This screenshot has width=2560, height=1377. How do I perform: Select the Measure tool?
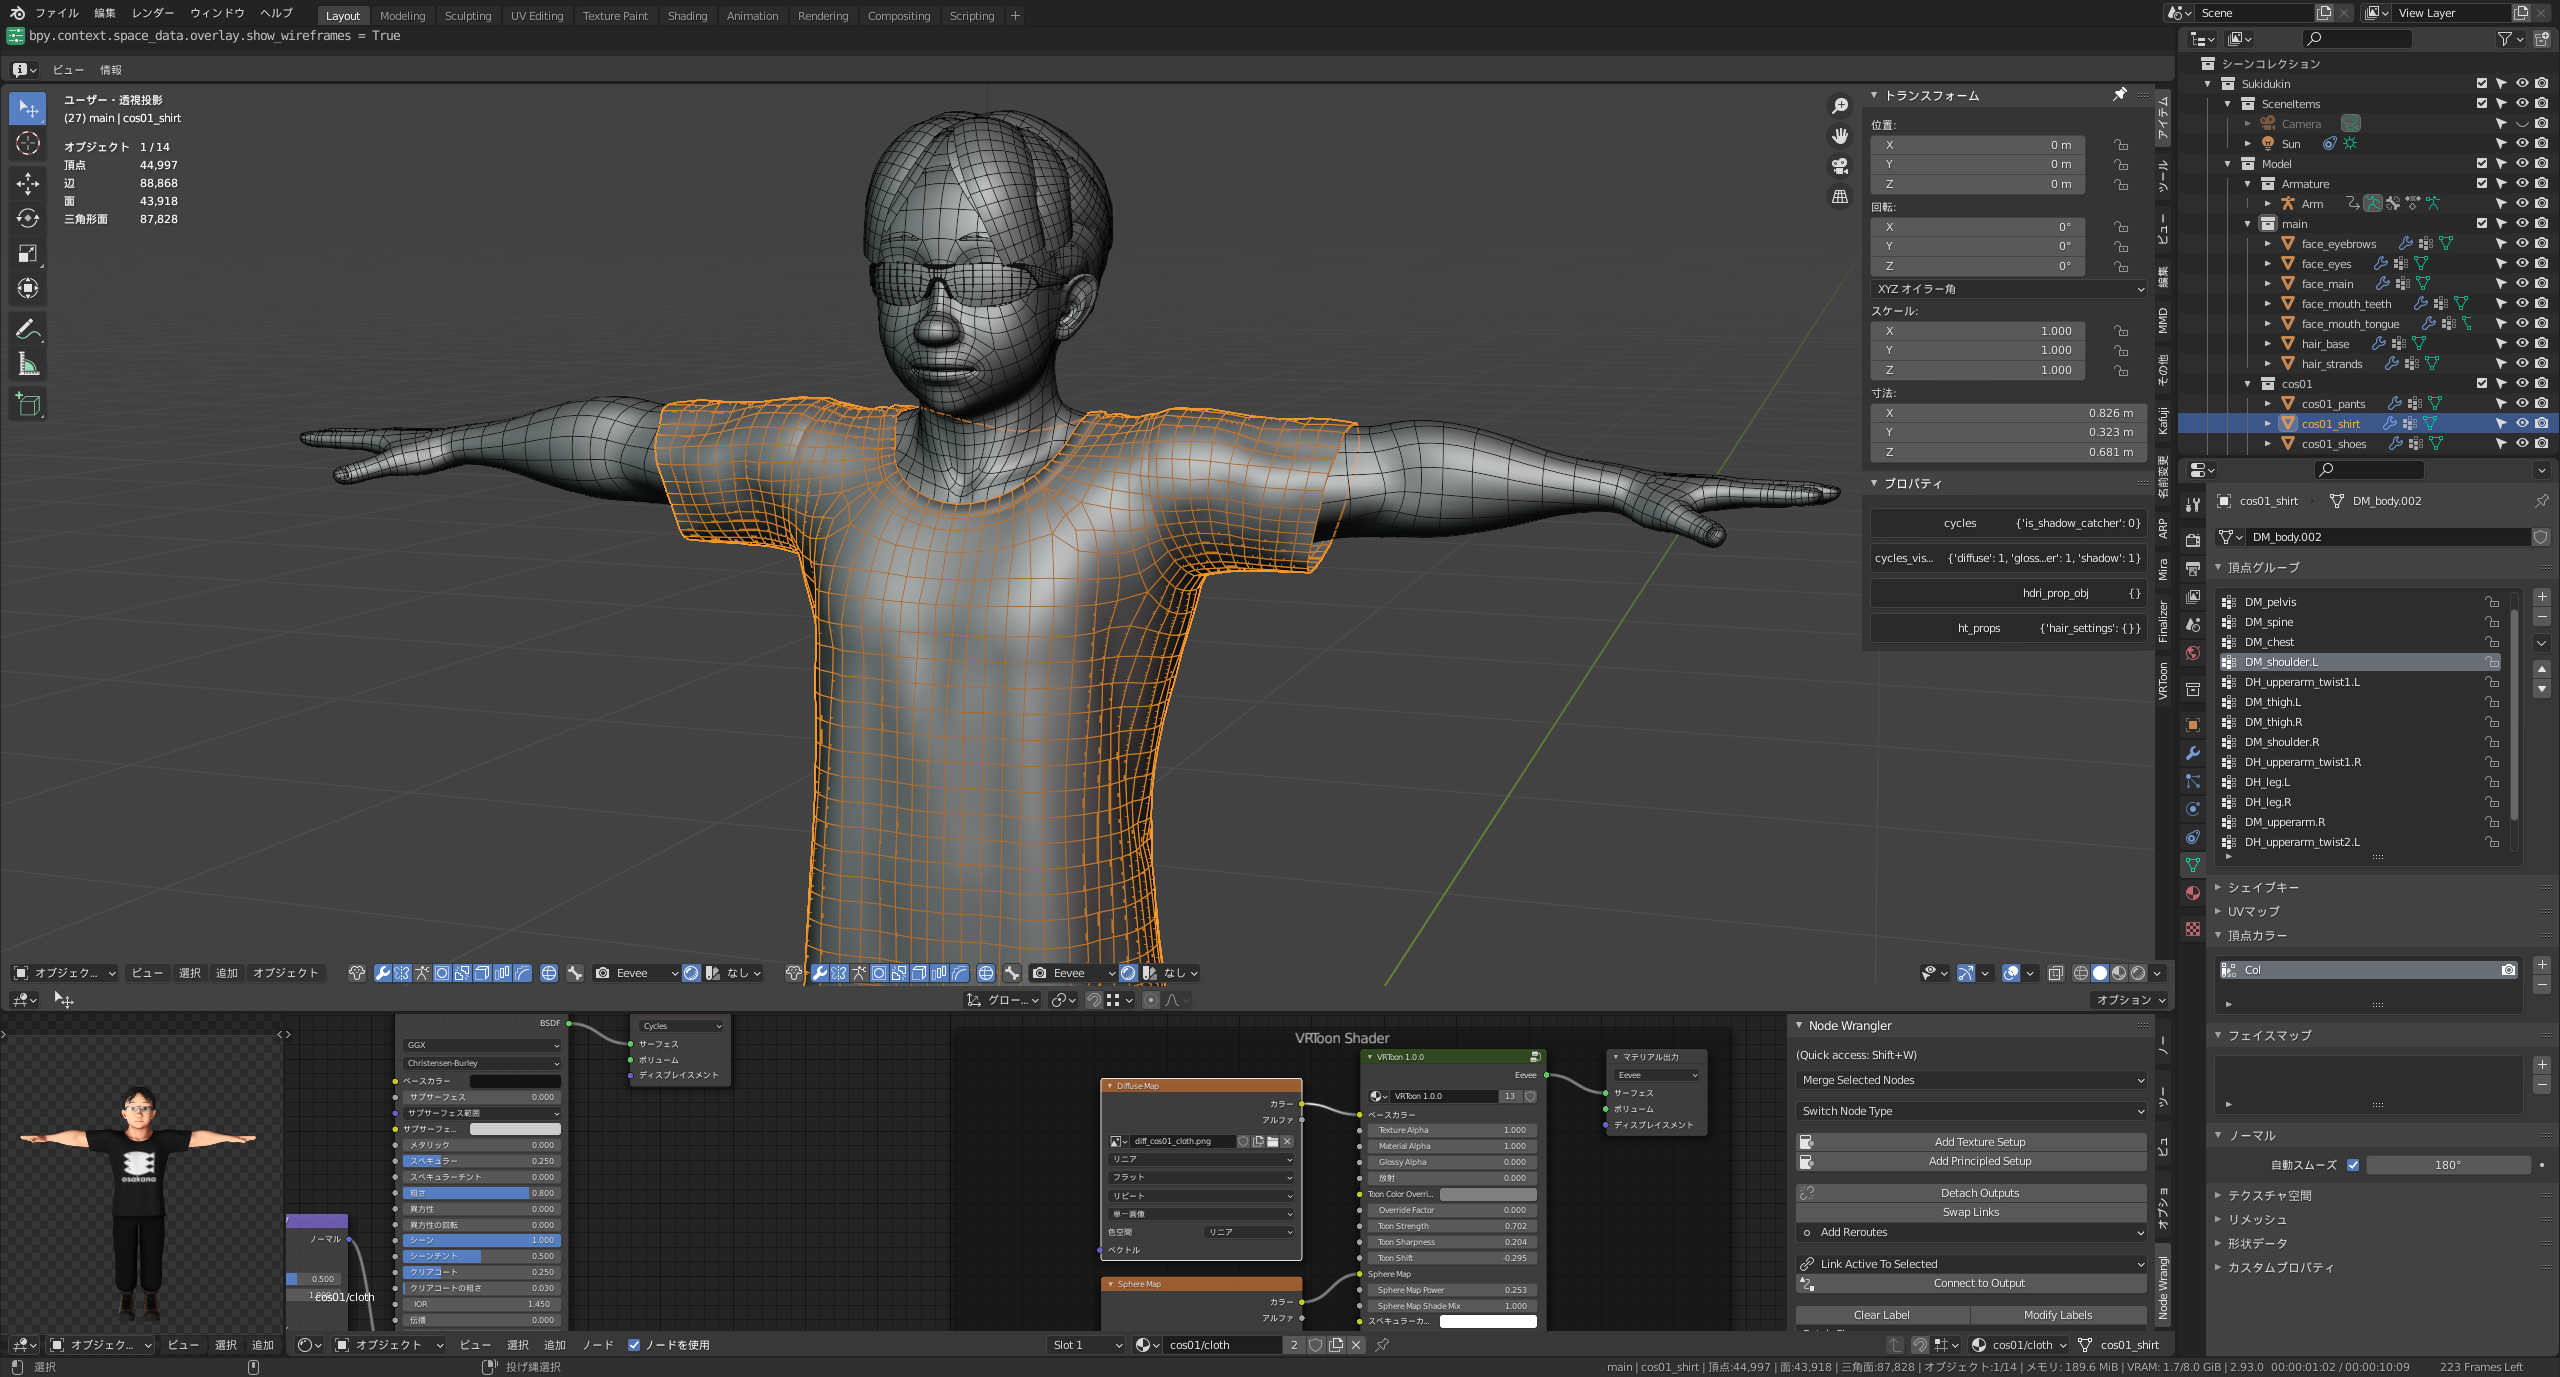point(28,365)
